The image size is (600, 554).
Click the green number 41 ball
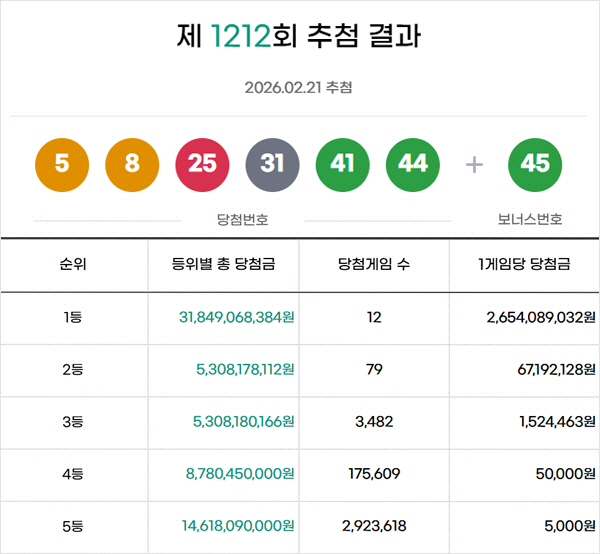click(342, 163)
